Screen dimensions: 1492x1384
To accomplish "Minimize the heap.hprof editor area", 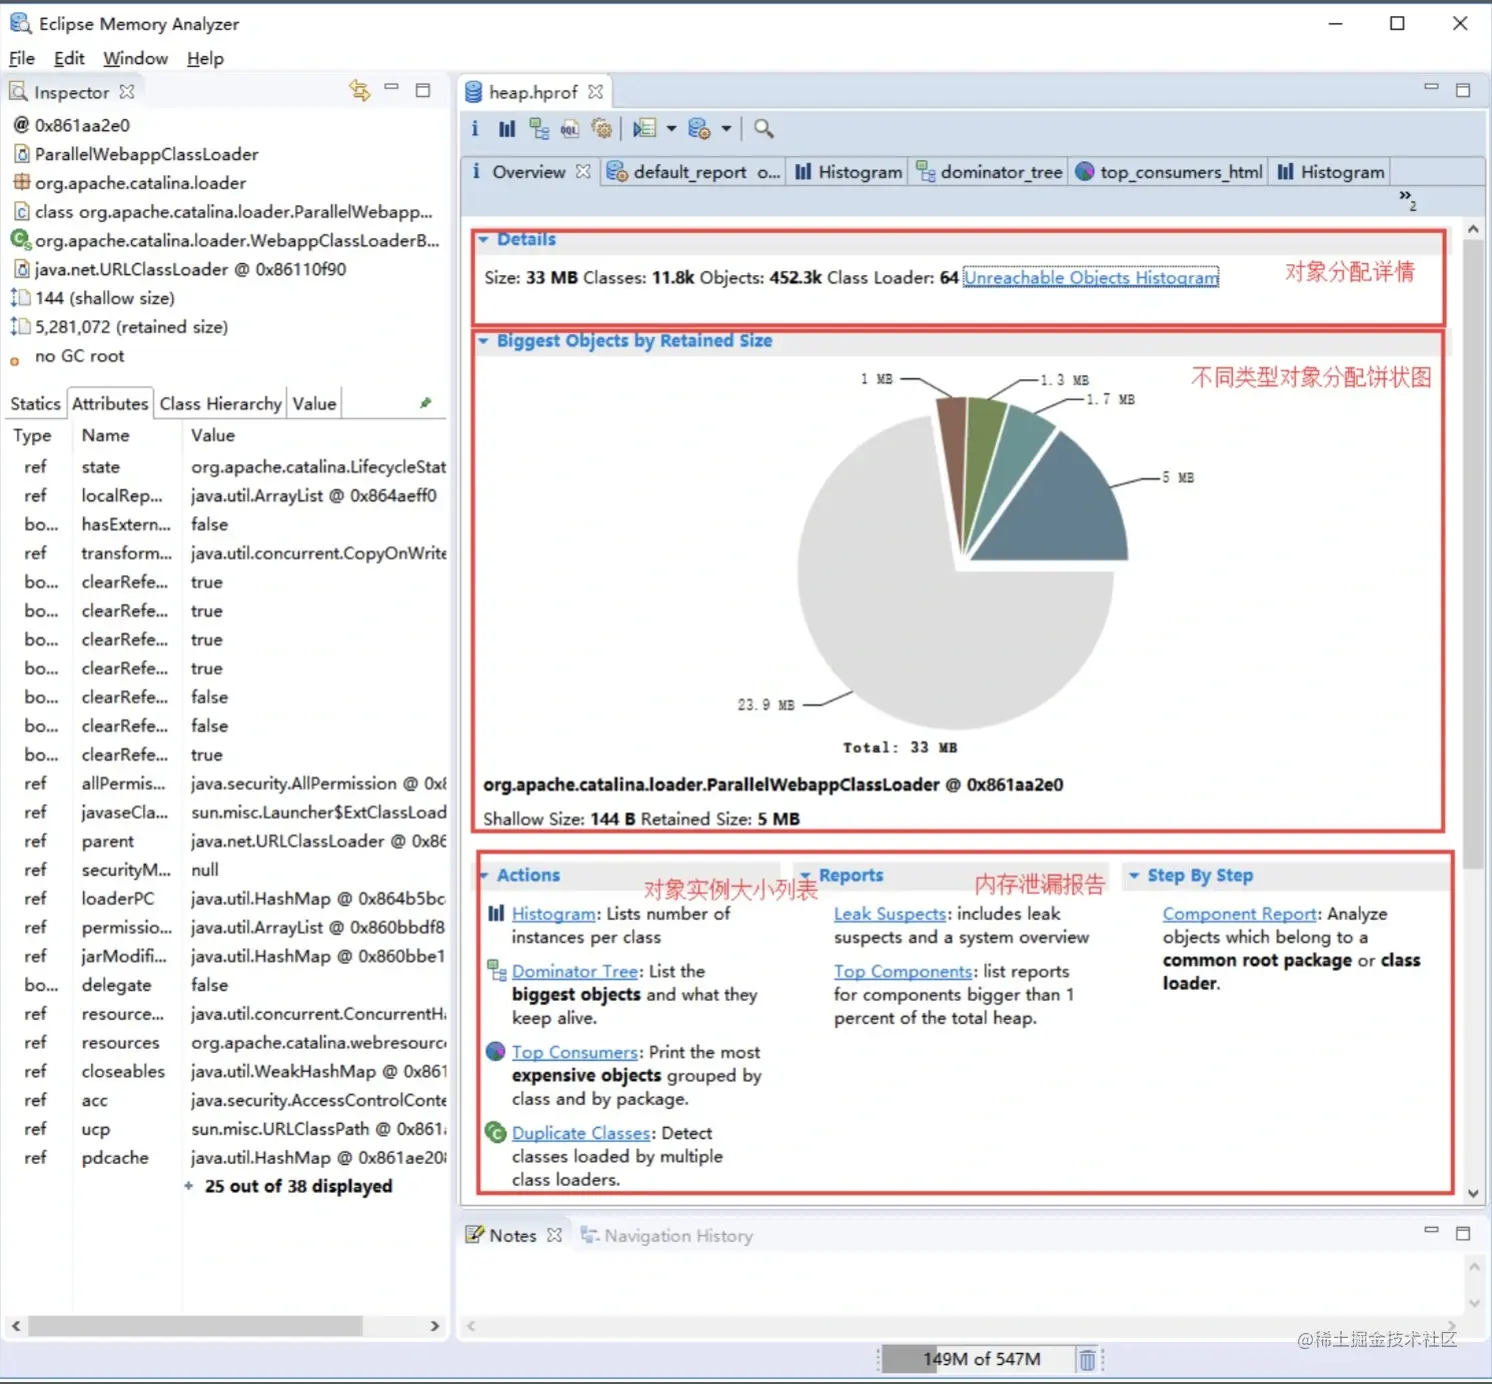I will (x=1431, y=88).
